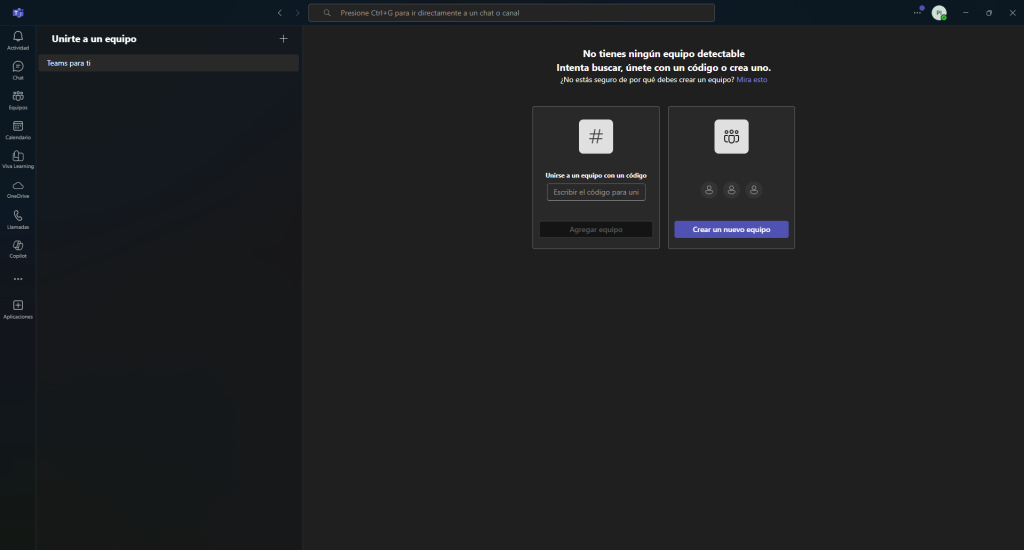Open the Mira esto link
The height and width of the screenshot is (550, 1024).
point(752,79)
